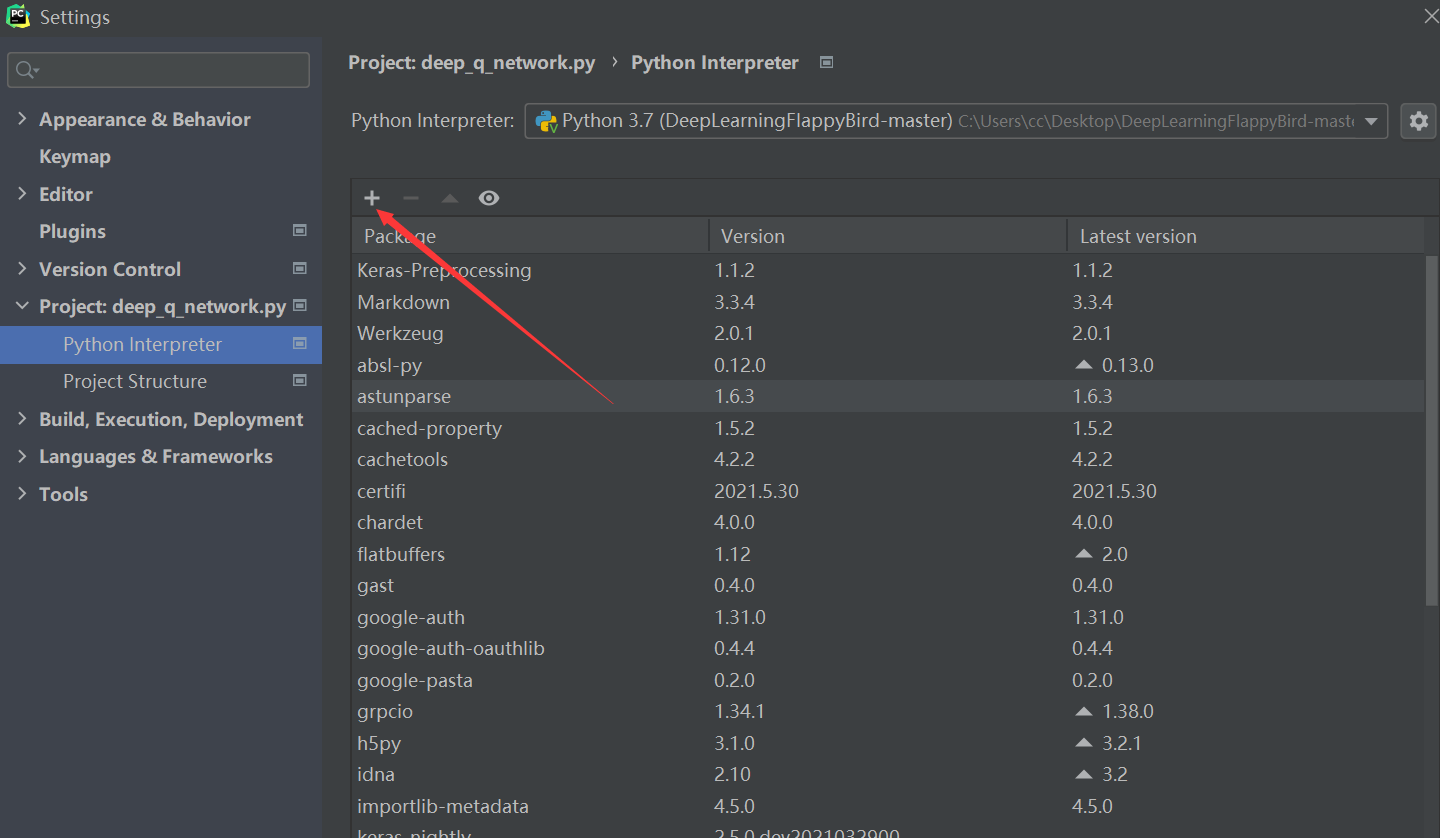Open Version Control settings

[x=110, y=269]
